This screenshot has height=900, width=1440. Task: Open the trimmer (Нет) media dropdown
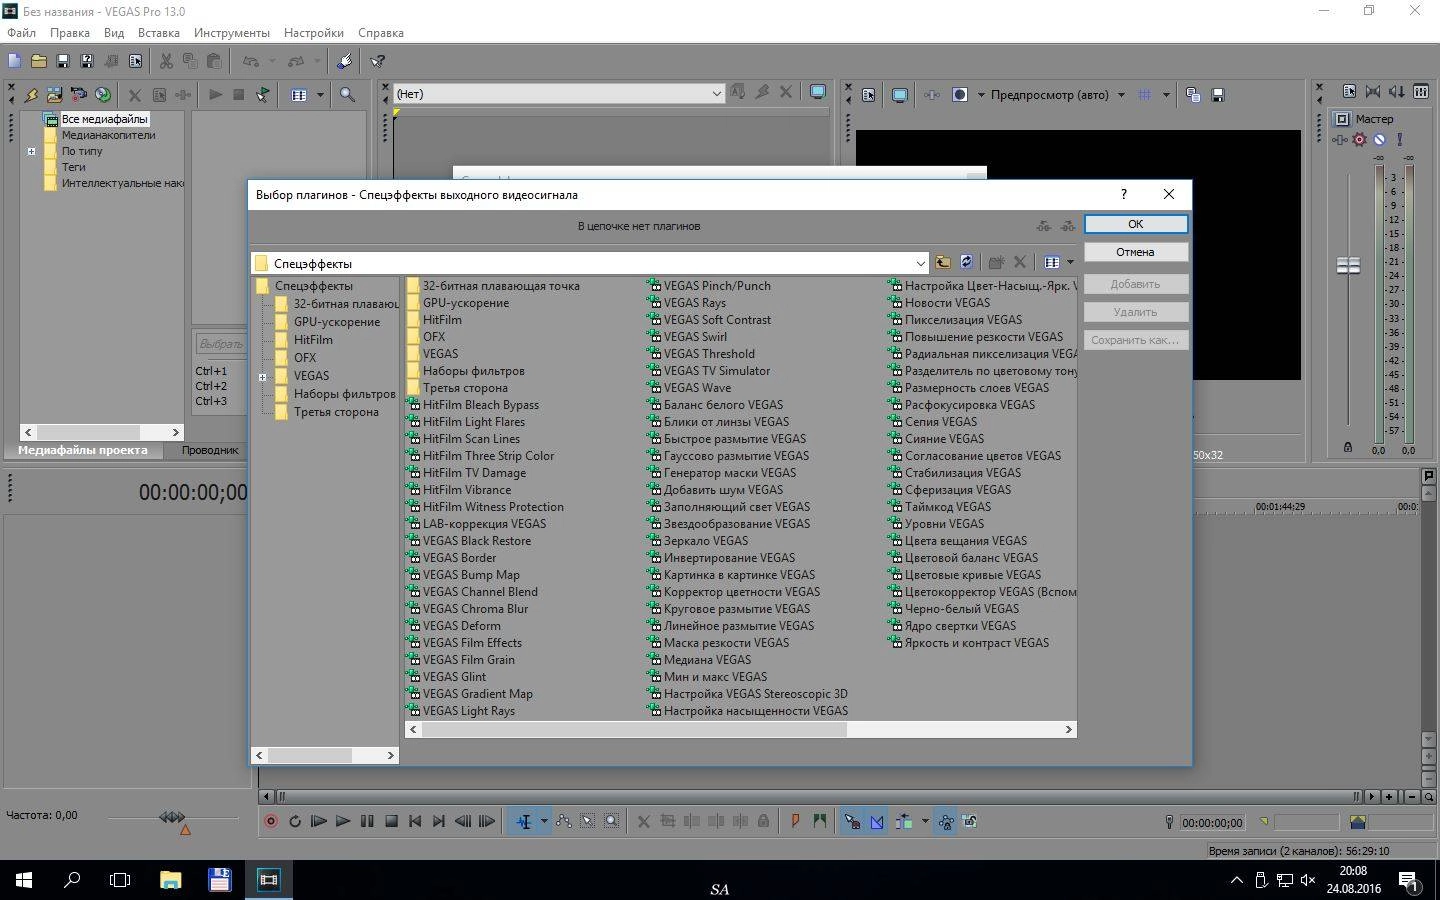[716, 93]
